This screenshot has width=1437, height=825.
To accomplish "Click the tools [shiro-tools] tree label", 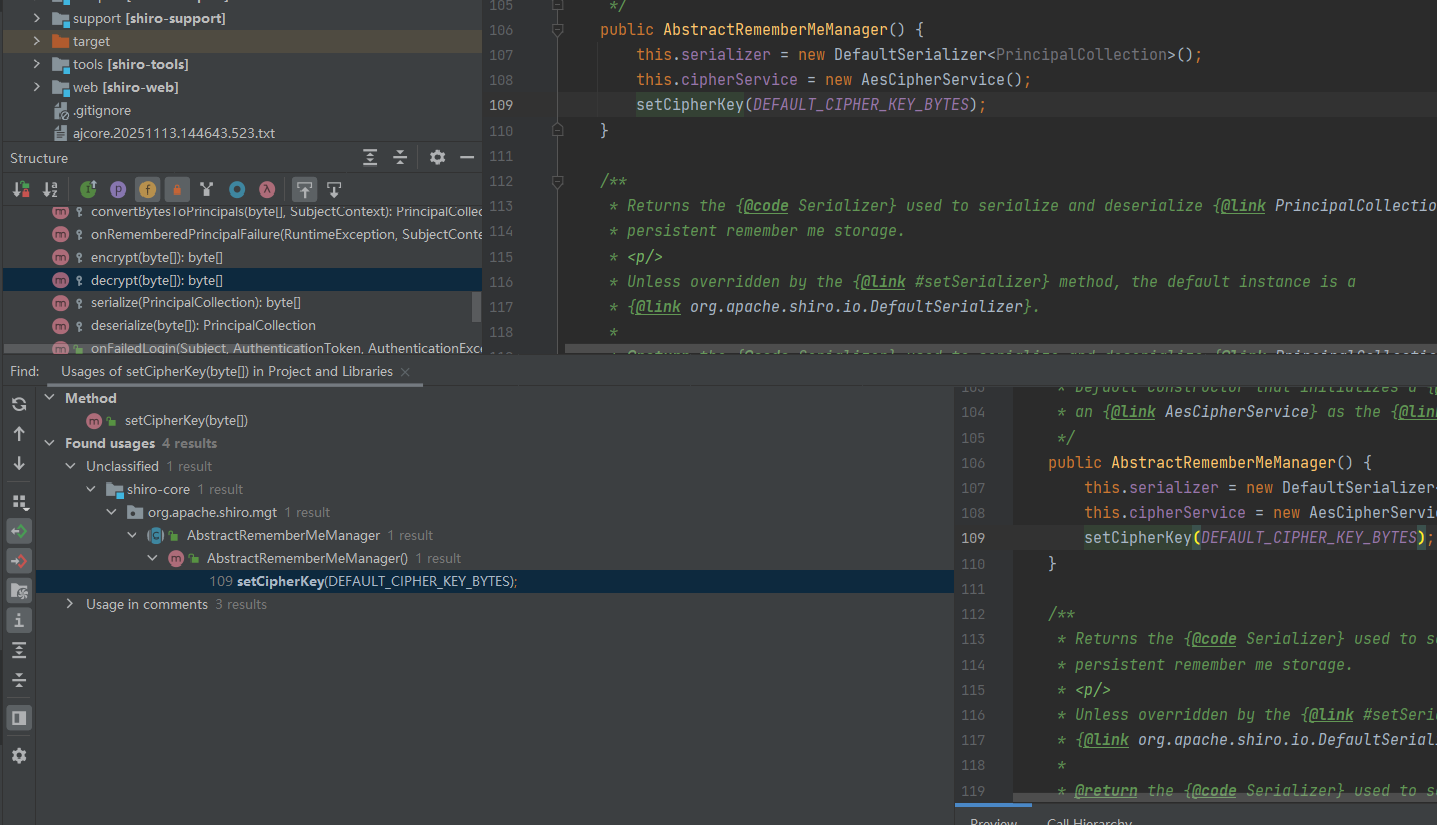I will (130, 64).
